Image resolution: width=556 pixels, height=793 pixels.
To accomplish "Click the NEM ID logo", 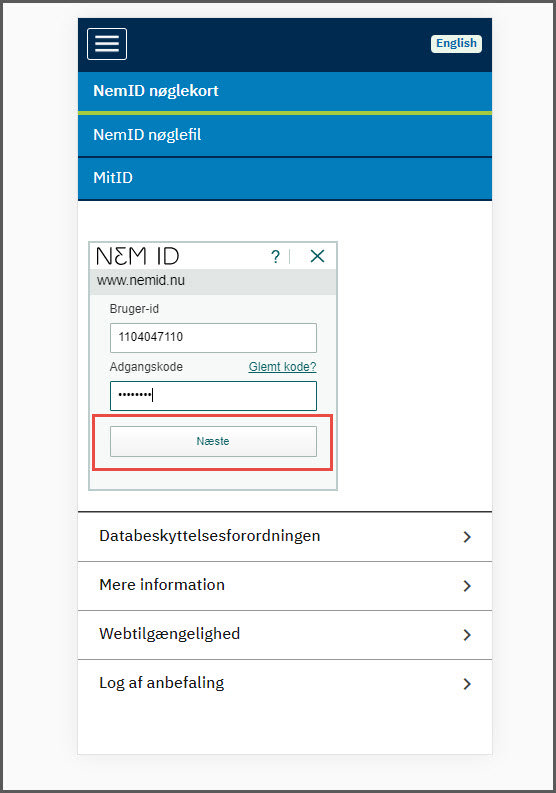I will tap(138, 256).
